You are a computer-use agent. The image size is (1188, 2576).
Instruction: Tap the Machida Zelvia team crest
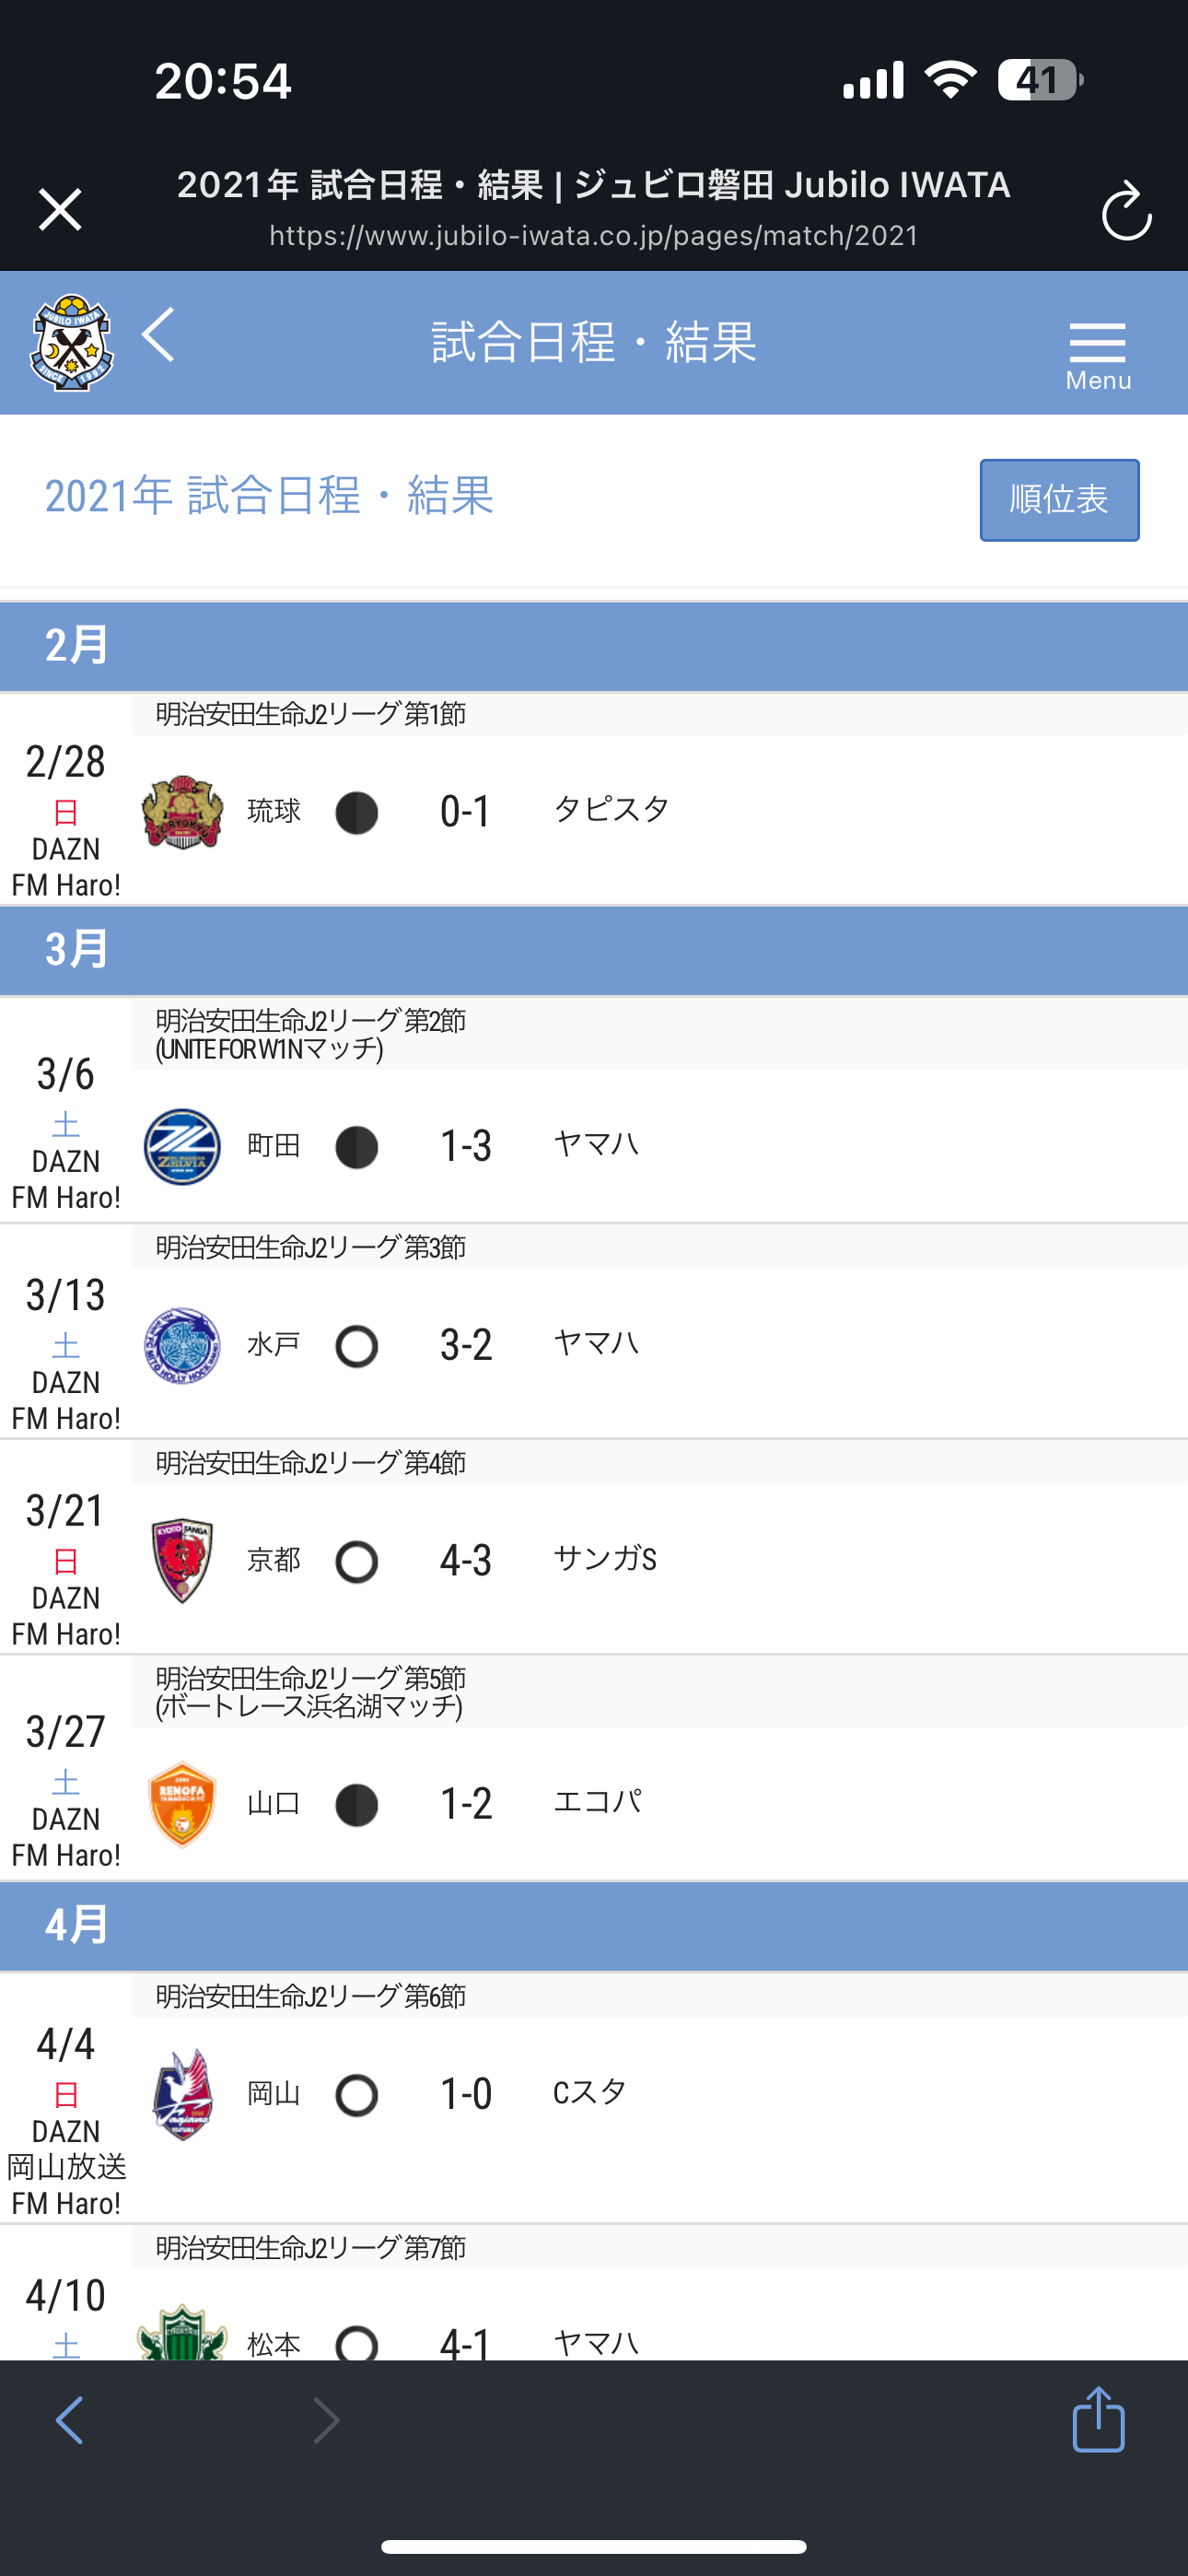[x=182, y=1146]
